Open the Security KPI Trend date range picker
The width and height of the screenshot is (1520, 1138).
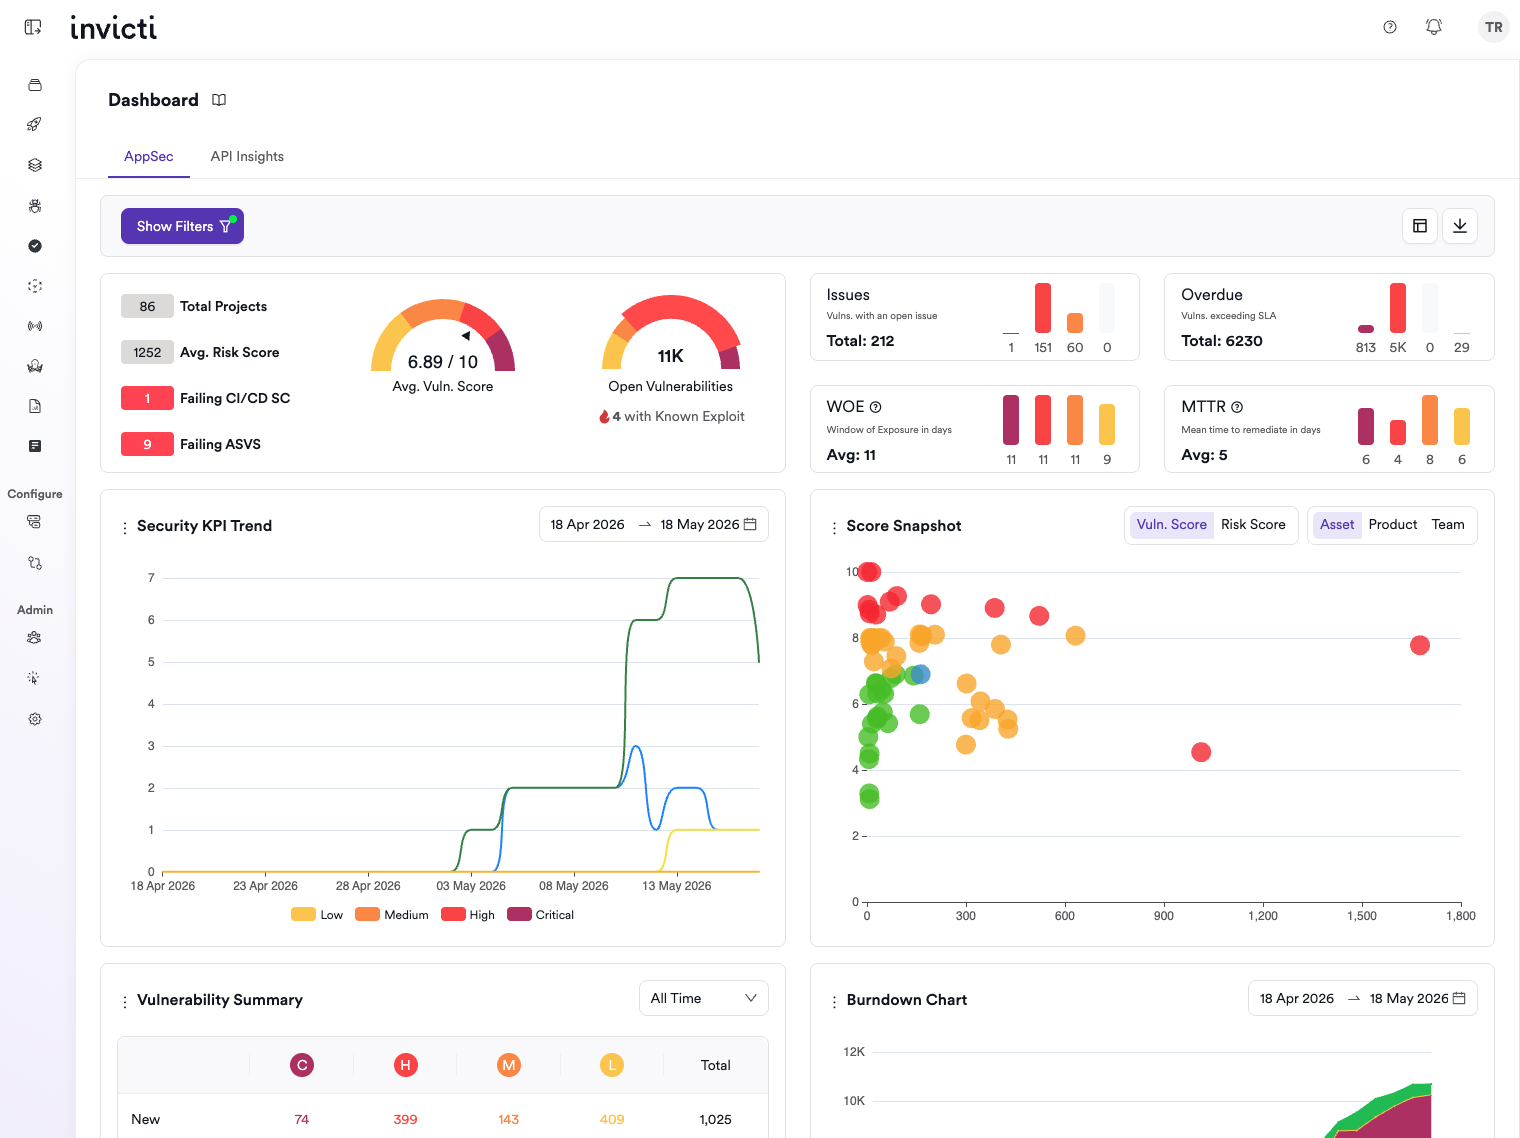click(654, 525)
